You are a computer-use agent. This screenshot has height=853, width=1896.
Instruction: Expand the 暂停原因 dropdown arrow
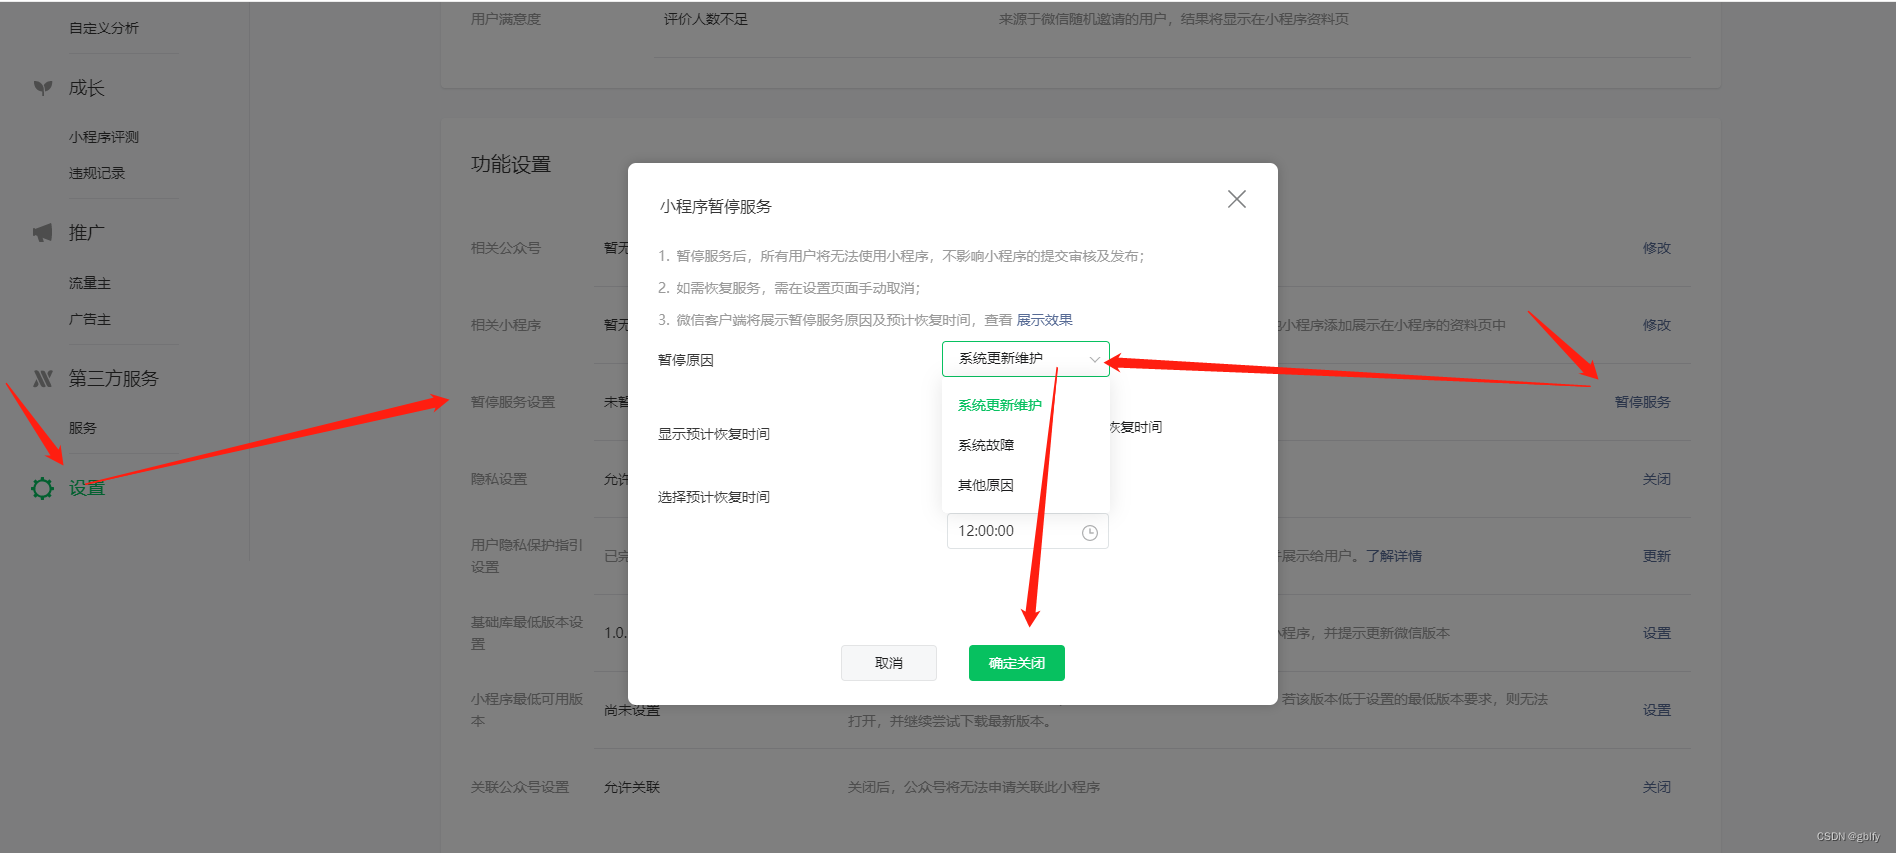(1094, 359)
